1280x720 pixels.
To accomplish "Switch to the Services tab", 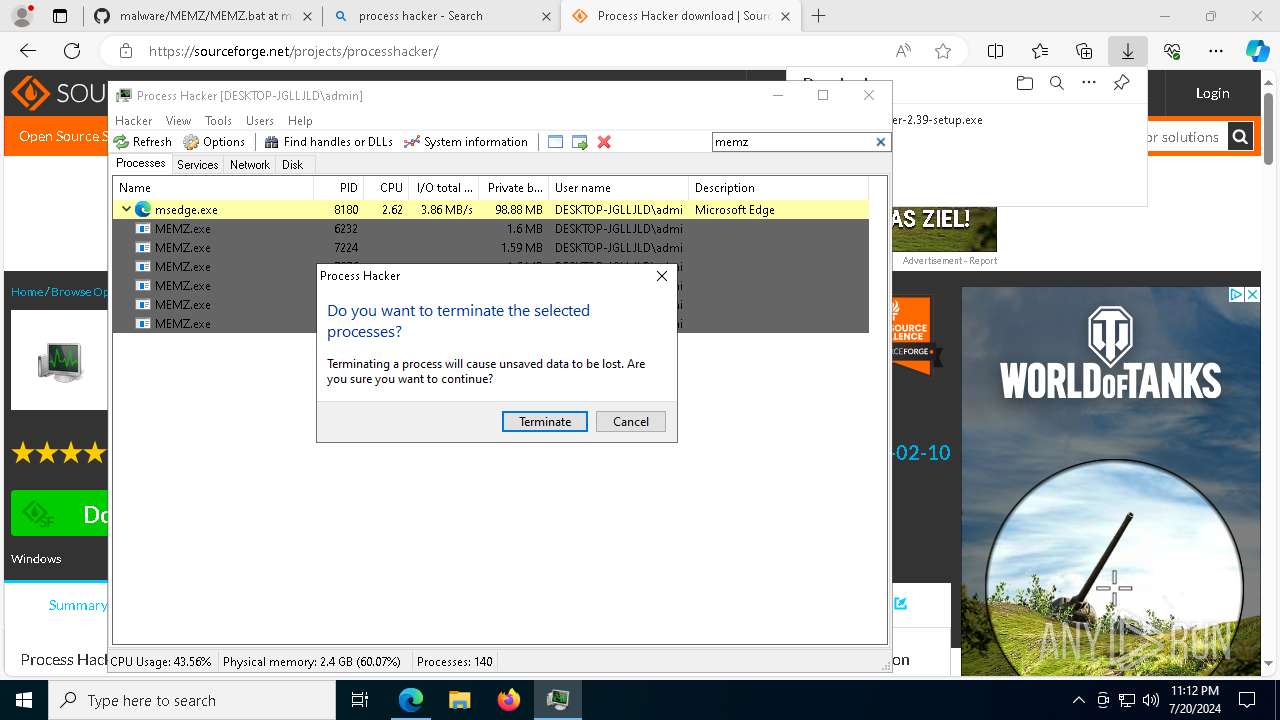I will pyautogui.click(x=198, y=165).
